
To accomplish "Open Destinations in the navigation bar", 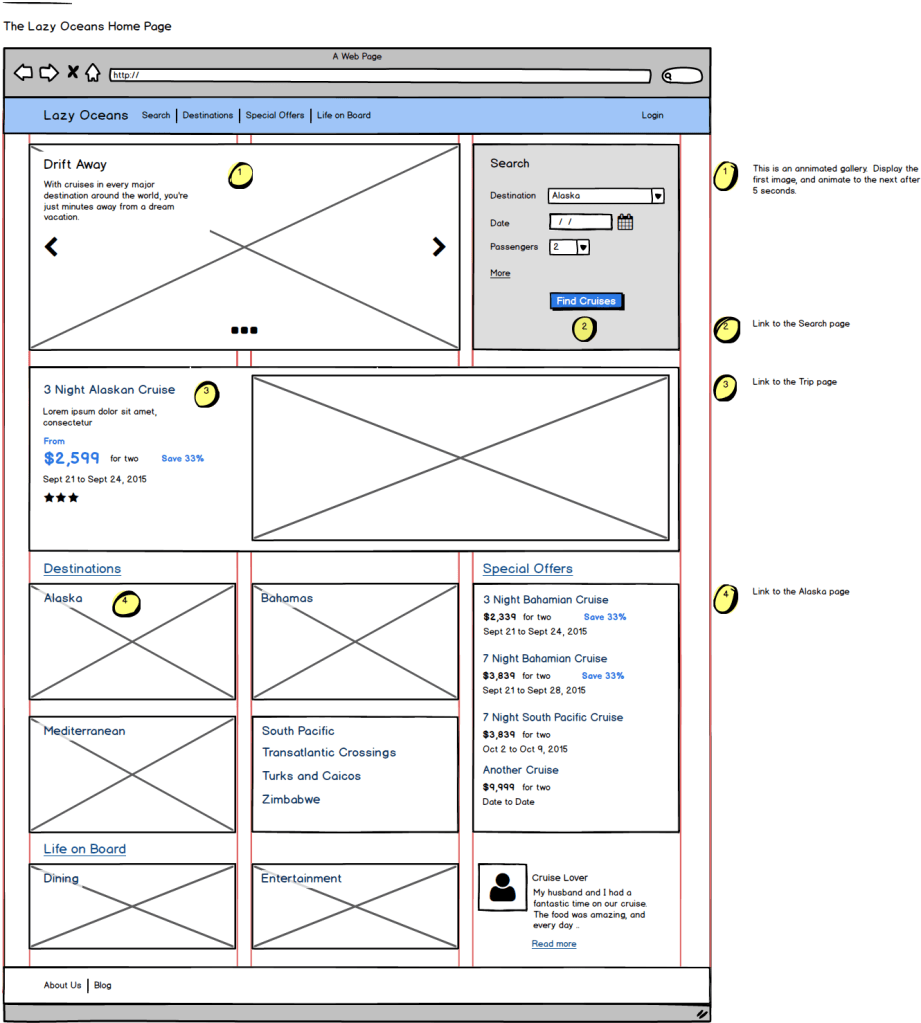I will (x=207, y=115).
